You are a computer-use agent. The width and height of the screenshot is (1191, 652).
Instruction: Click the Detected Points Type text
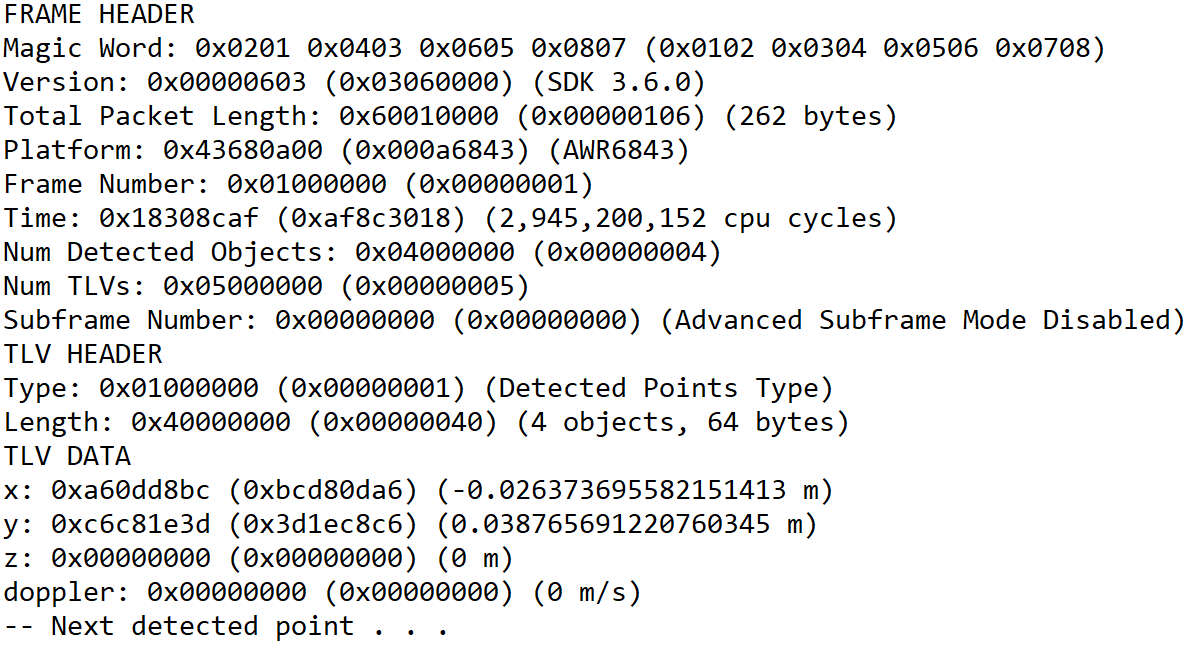tap(659, 388)
